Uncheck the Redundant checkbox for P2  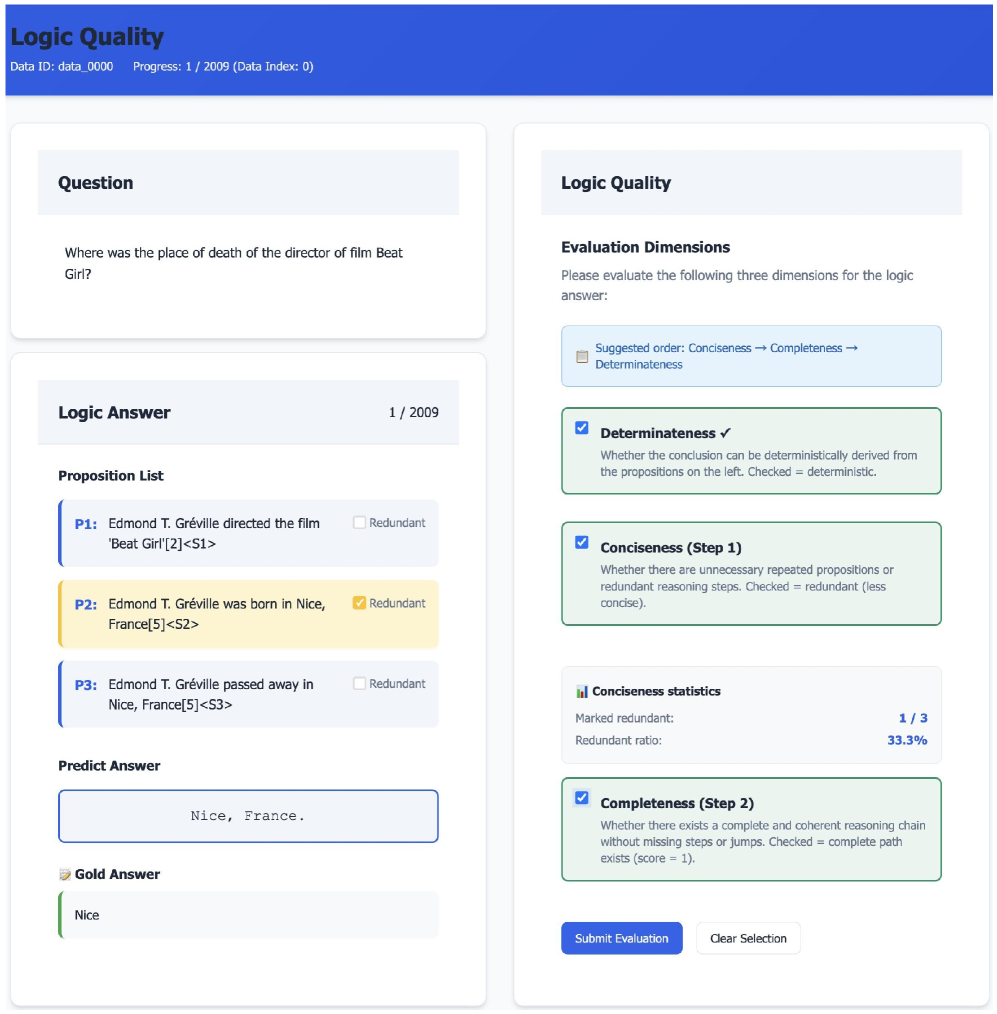coord(360,603)
